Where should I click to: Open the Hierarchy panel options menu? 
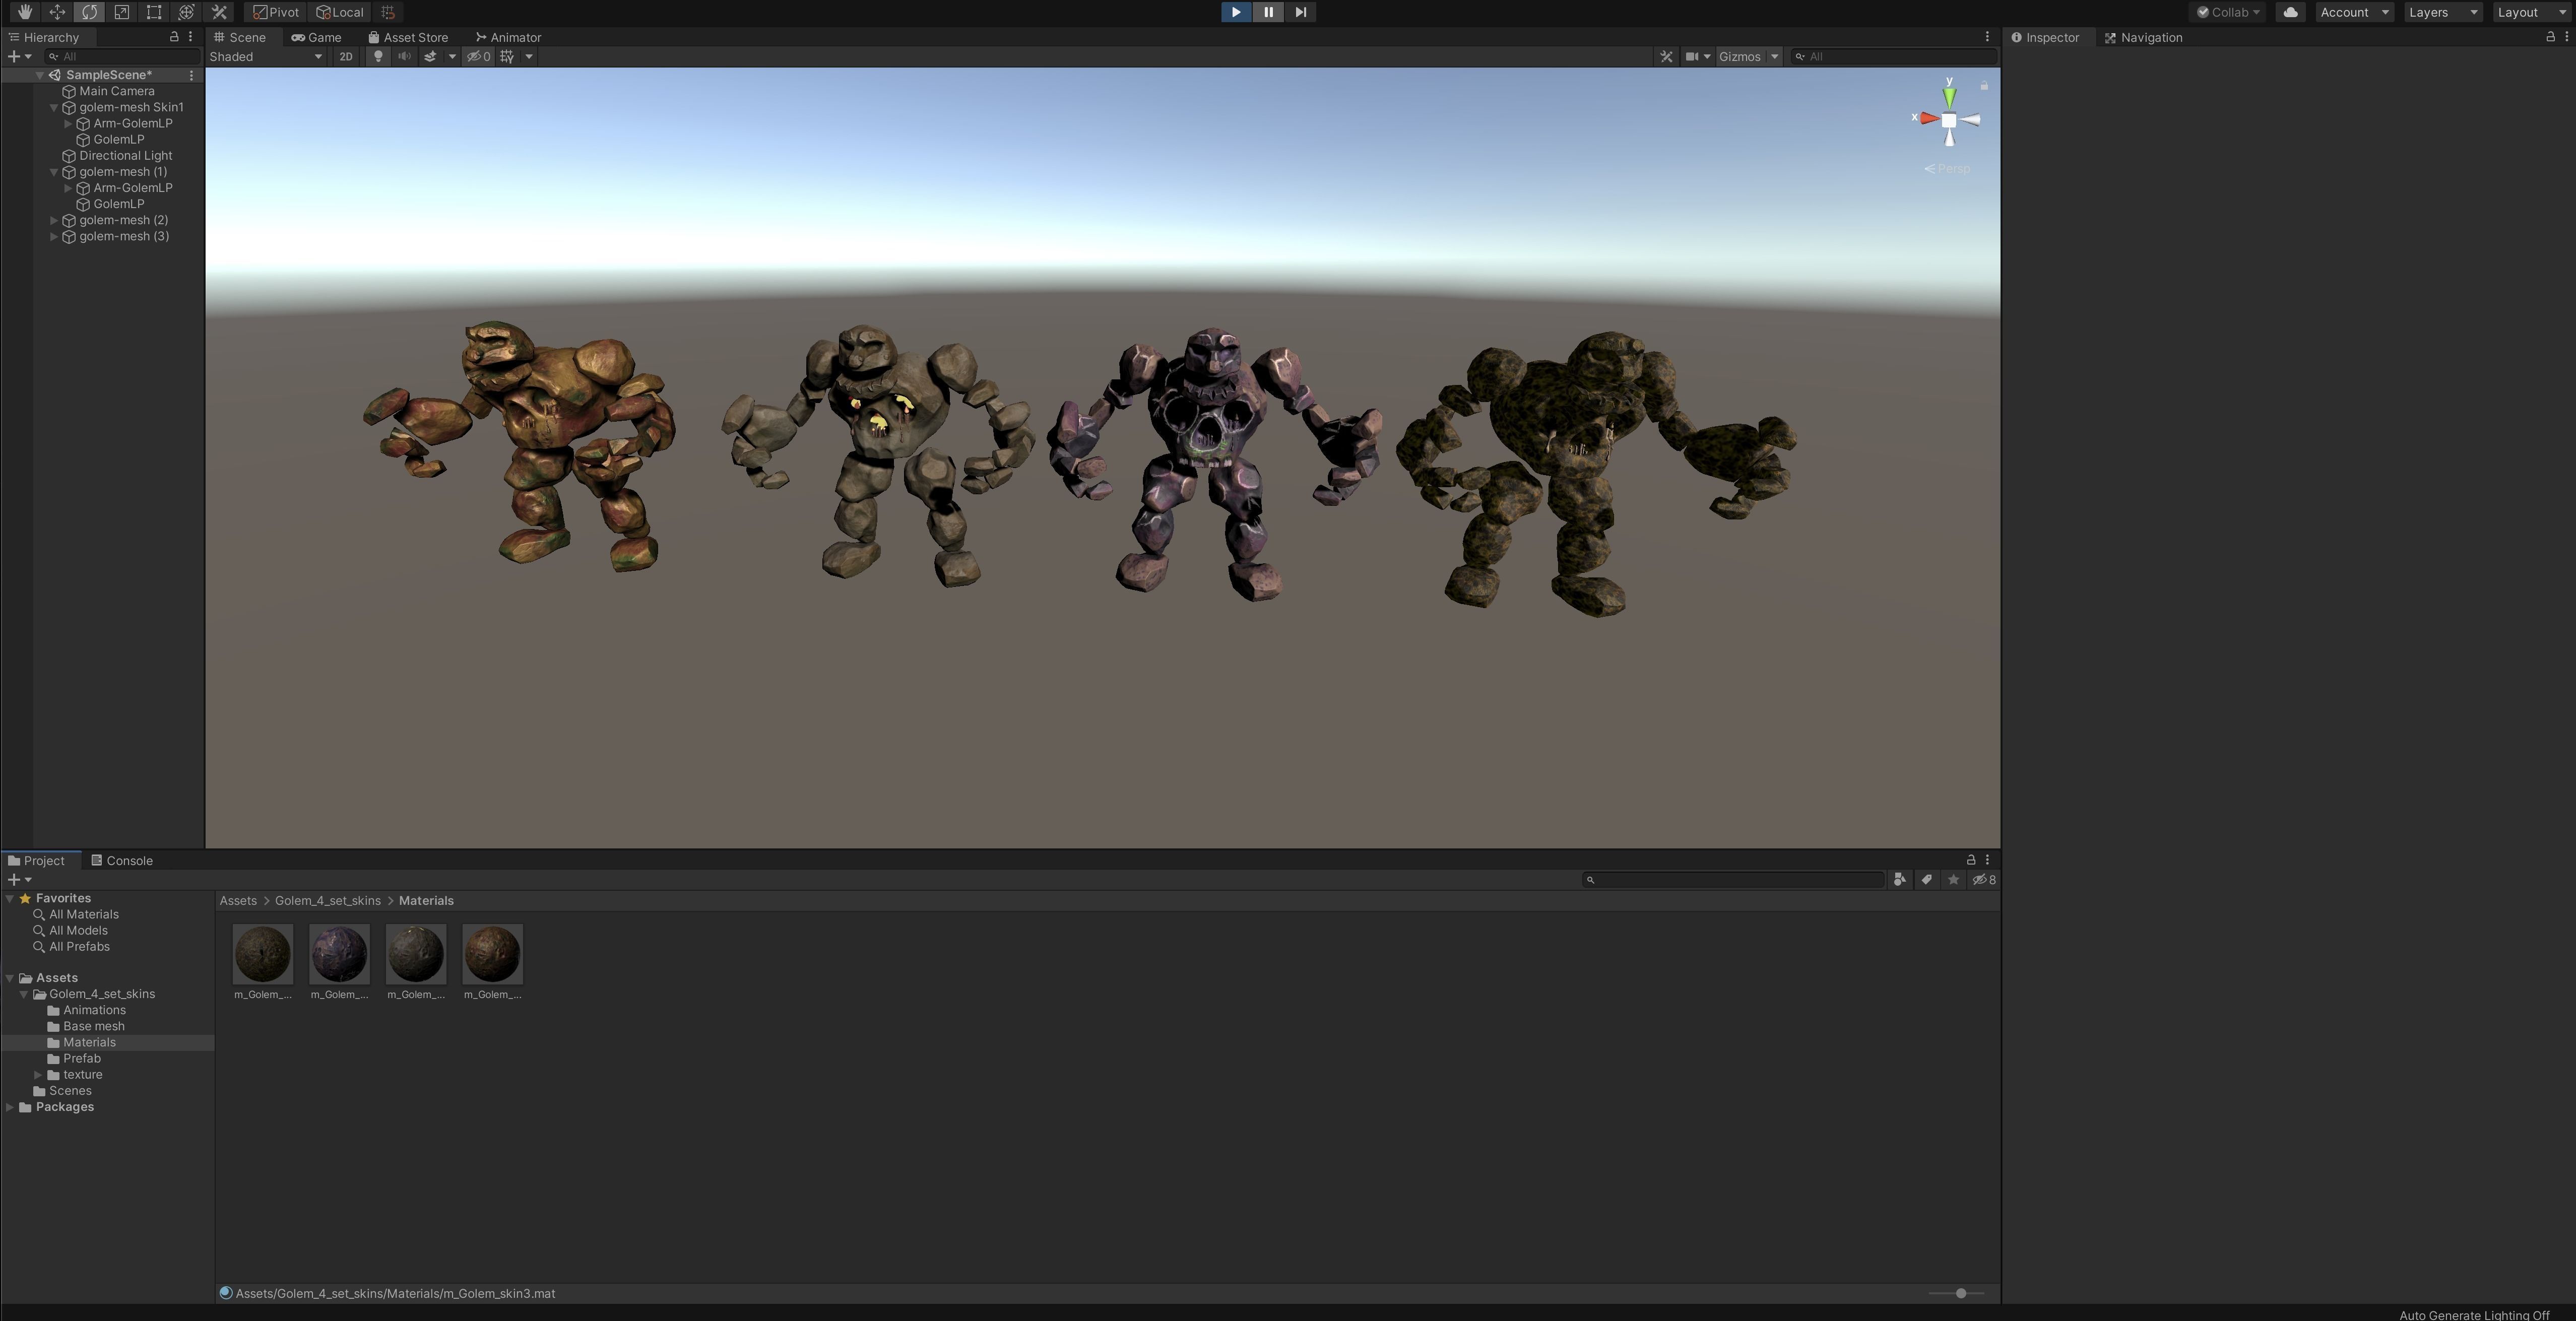tap(190, 37)
